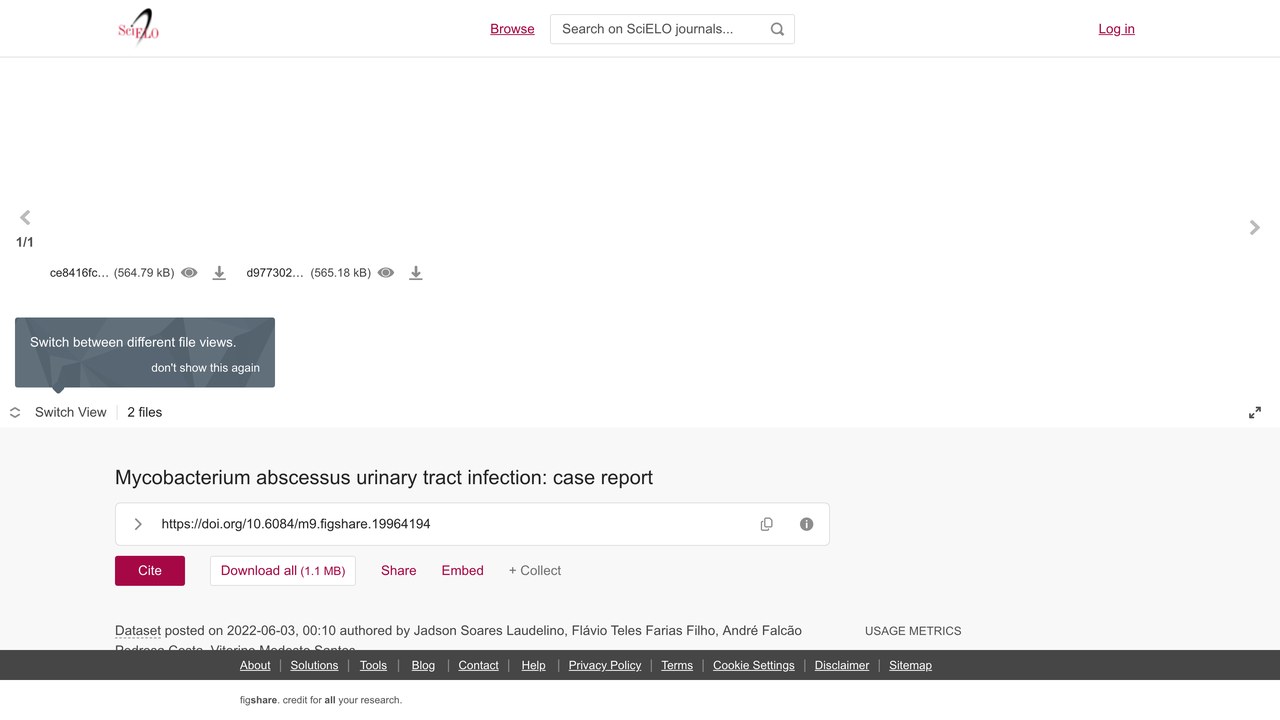Go to previous file with left arrow
Screen dimensions: 1280x720
click(x=25, y=217)
